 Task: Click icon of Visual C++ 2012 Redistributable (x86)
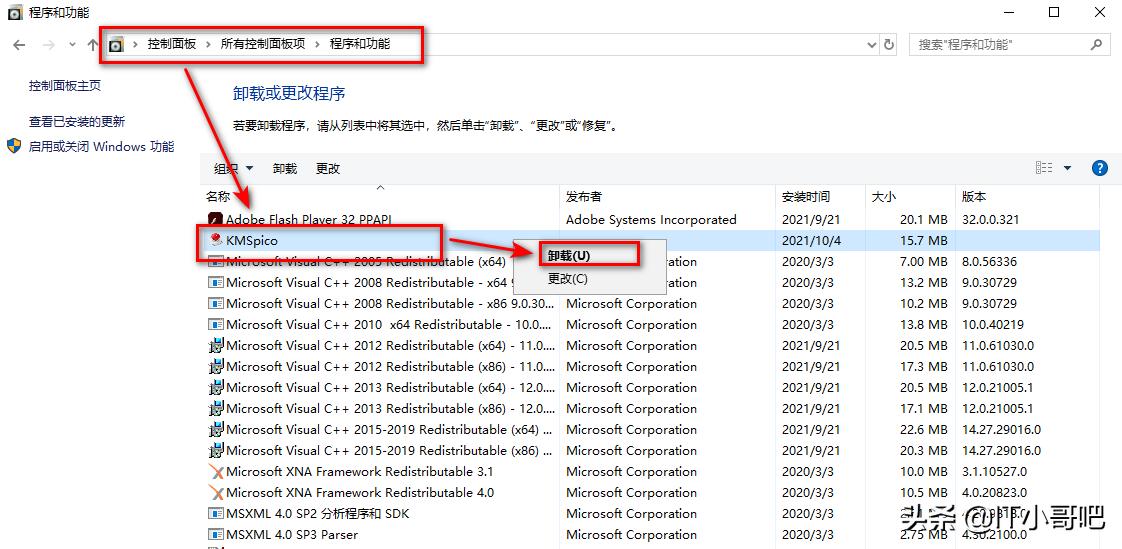point(215,366)
